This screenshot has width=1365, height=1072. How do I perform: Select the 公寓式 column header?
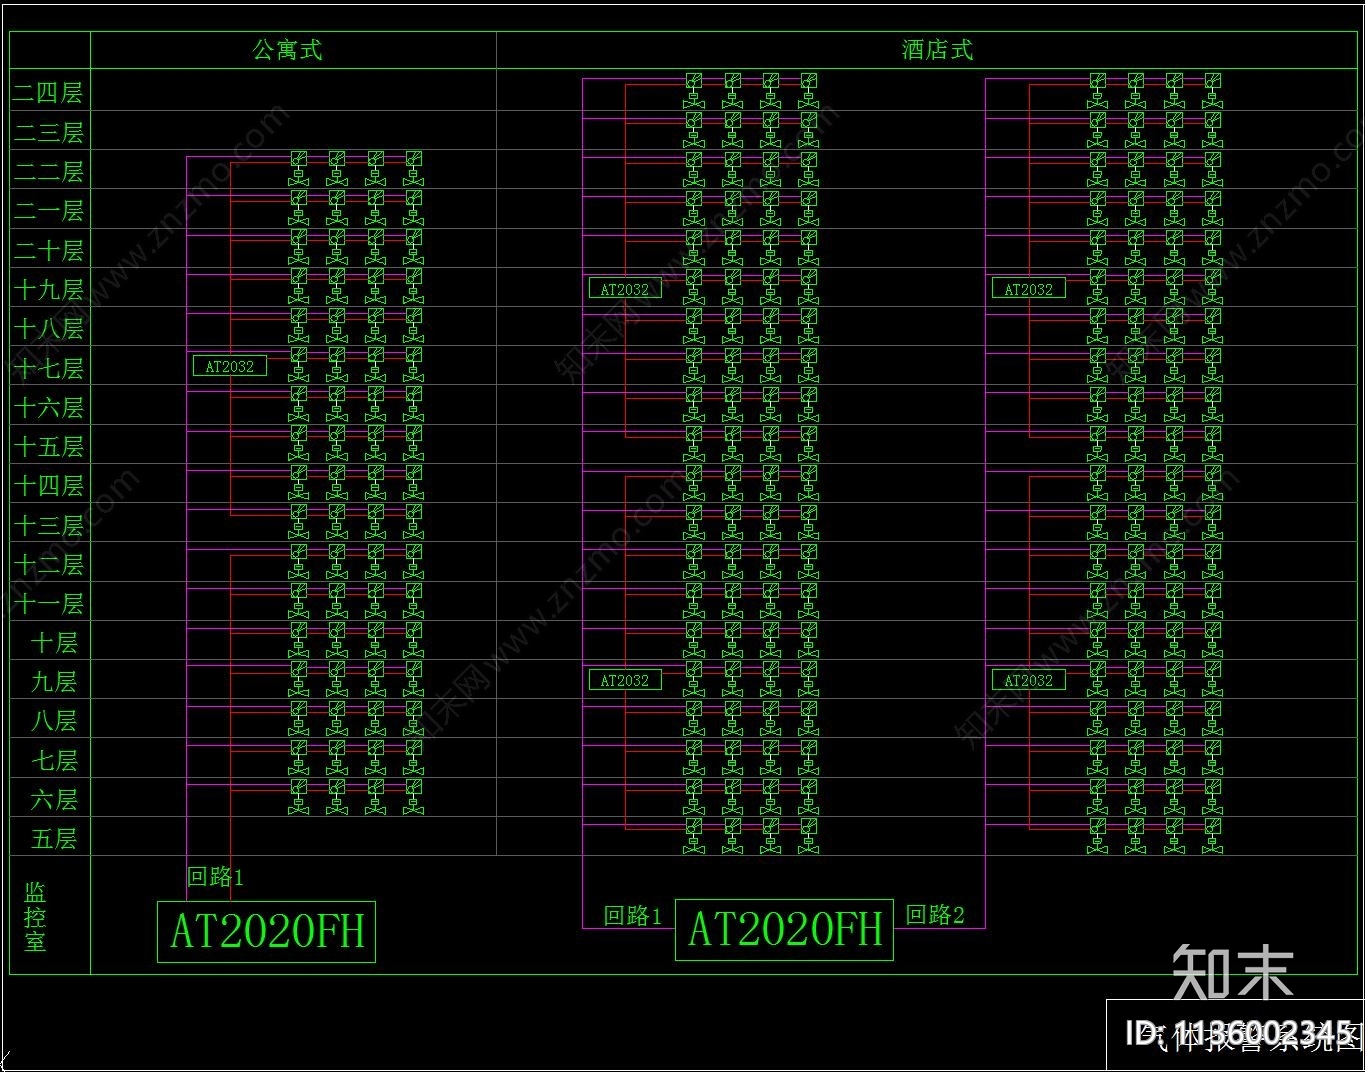pos(287,50)
